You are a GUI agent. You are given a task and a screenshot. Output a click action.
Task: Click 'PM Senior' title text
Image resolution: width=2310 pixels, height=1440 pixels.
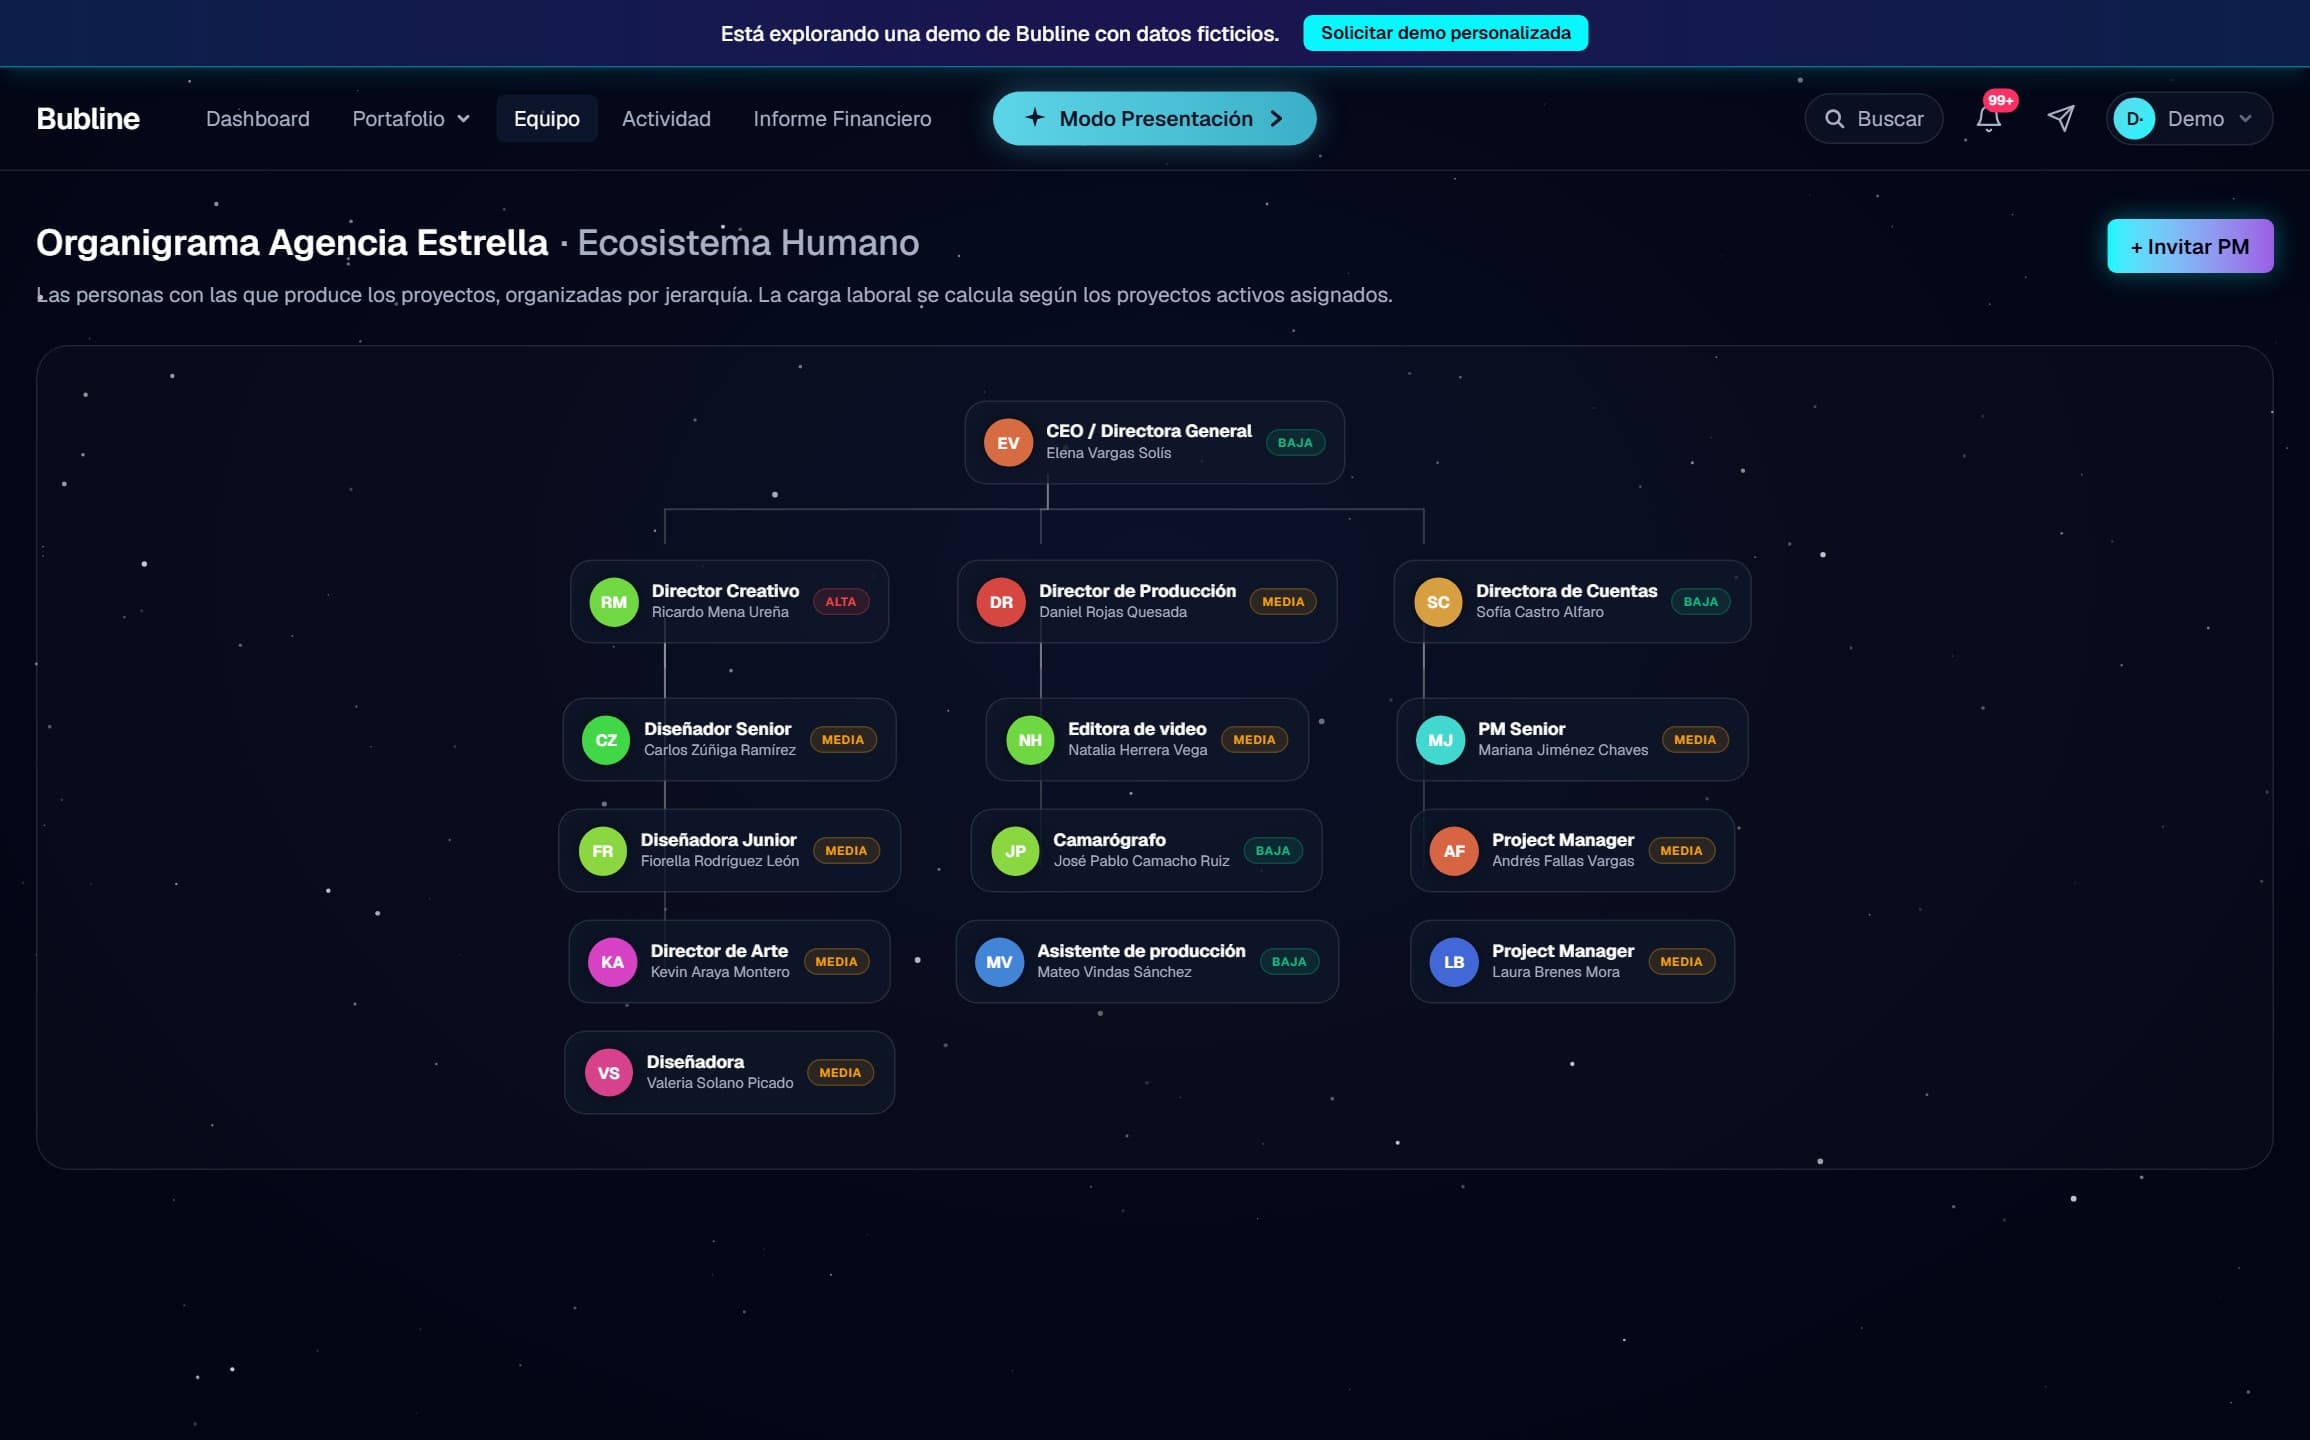pos(1521,729)
